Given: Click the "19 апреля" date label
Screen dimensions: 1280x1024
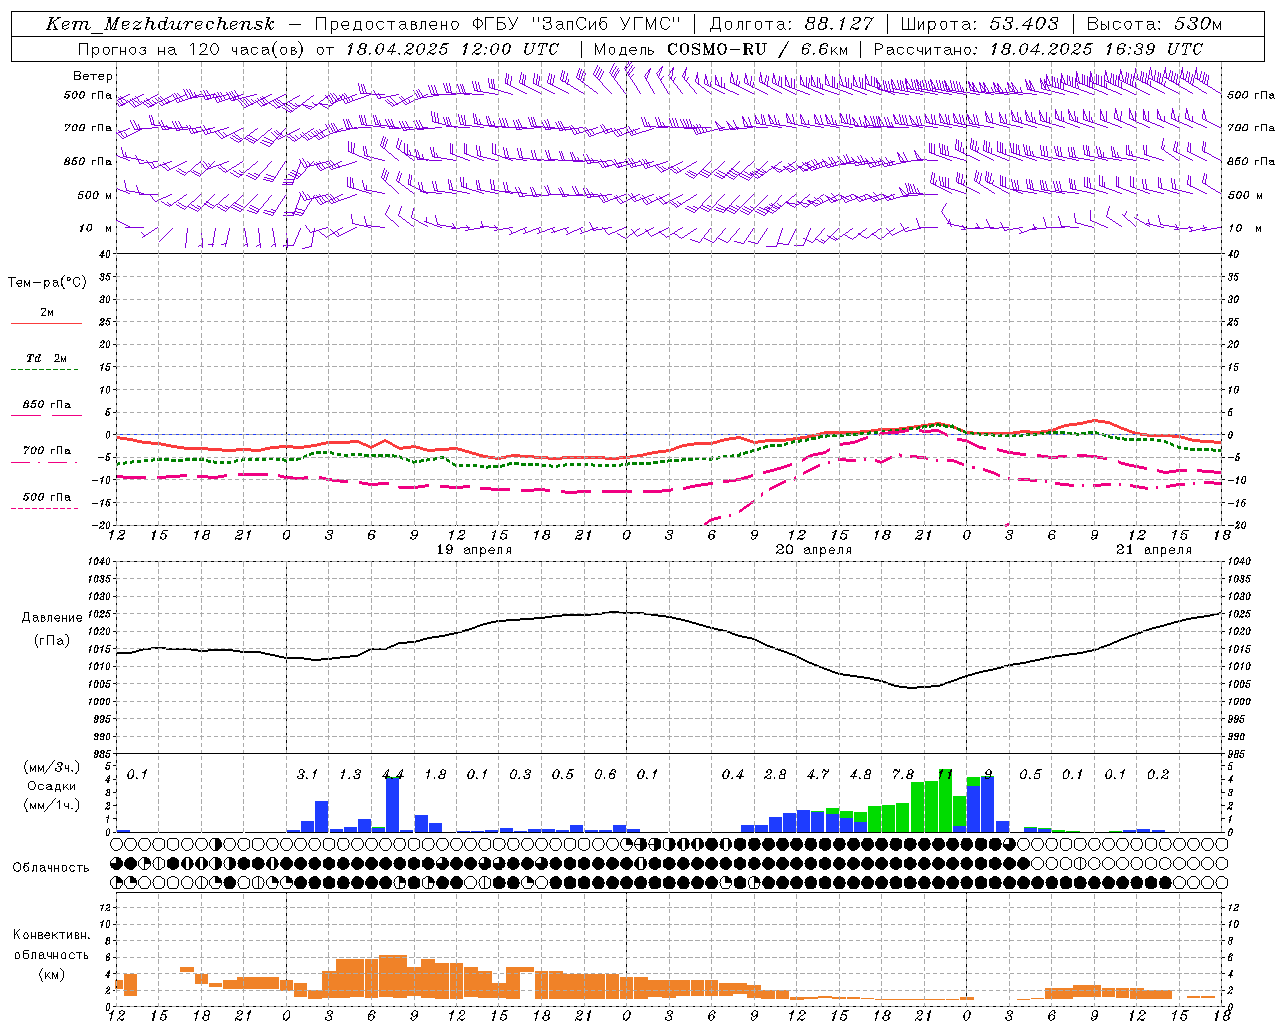Looking at the screenshot, I should (x=474, y=550).
